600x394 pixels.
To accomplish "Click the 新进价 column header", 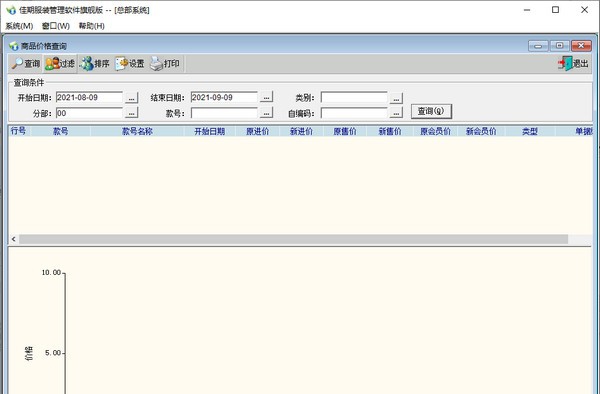I will click(301, 131).
